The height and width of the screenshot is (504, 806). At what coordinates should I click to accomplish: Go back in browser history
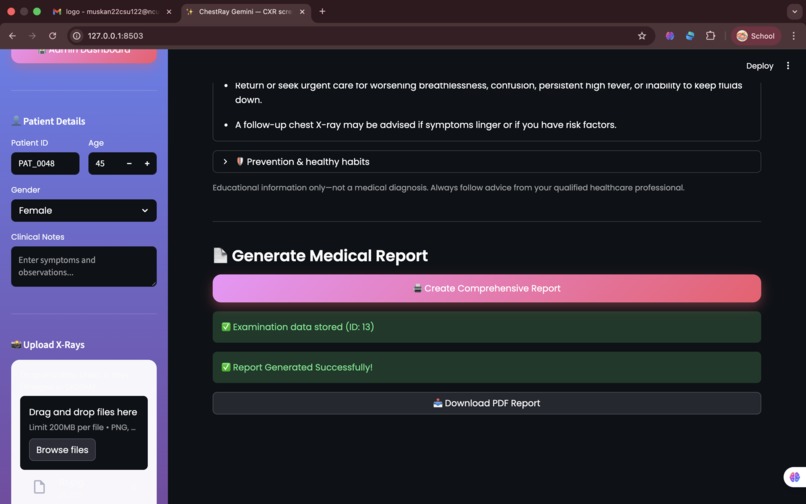[12, 36]
